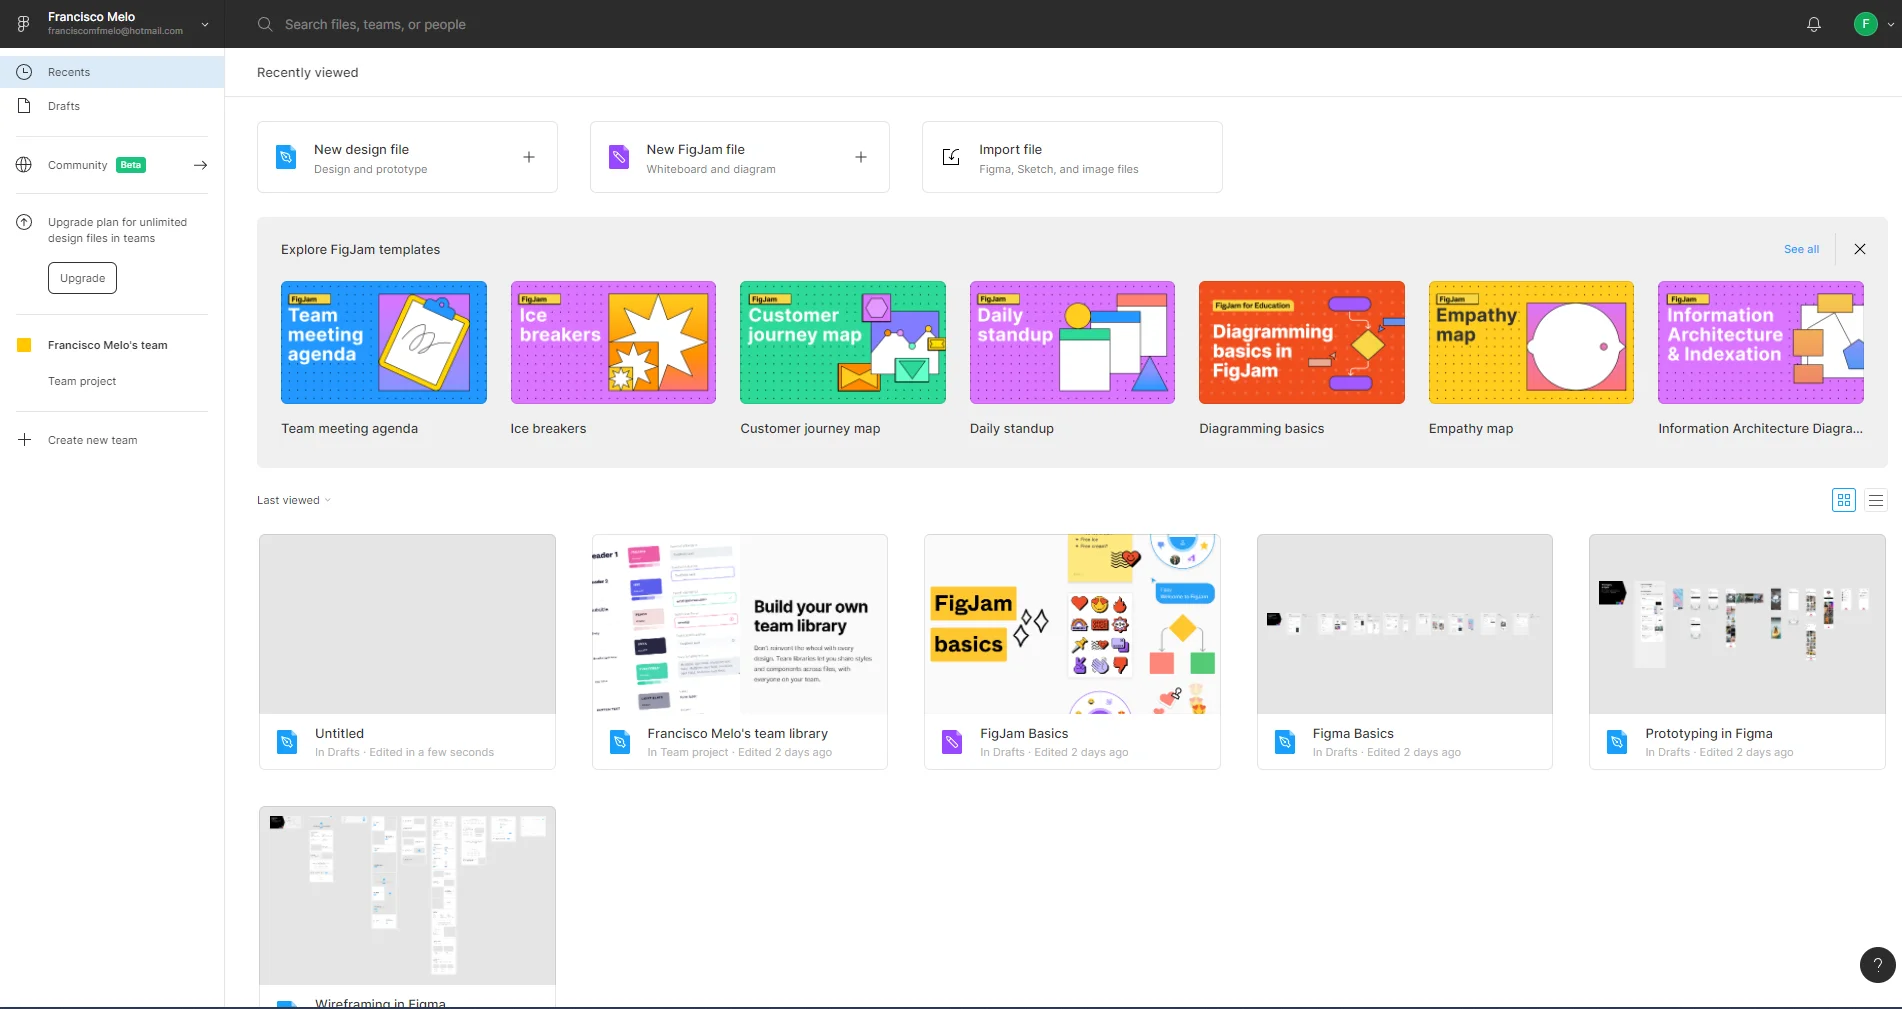This screenshot has width=1902, height=1009.
Task: Click the yellow team color swatch
Action: (x=25, y=345)
